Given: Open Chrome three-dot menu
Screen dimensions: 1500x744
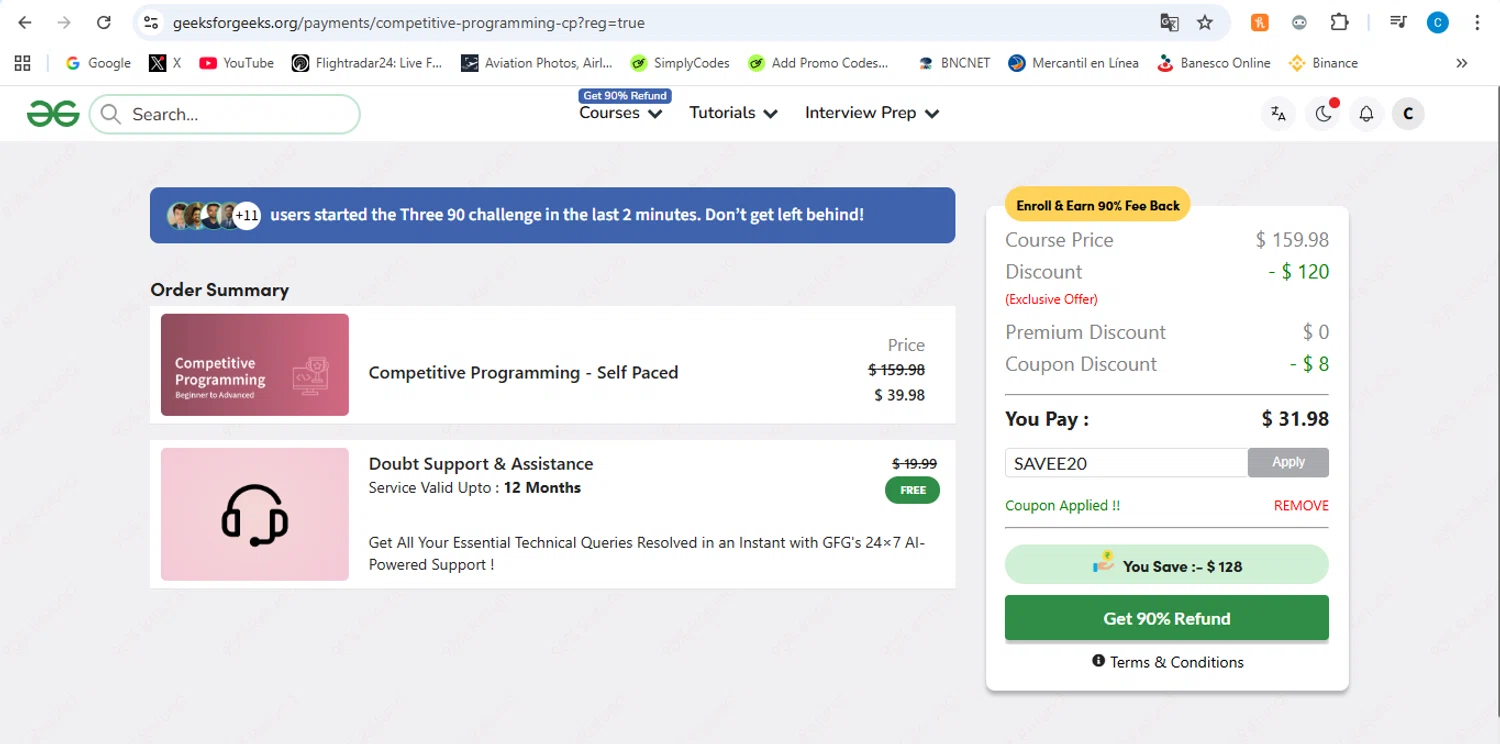Looking at the screenshot, I should pyautogui.click(x=1477, y=22).
